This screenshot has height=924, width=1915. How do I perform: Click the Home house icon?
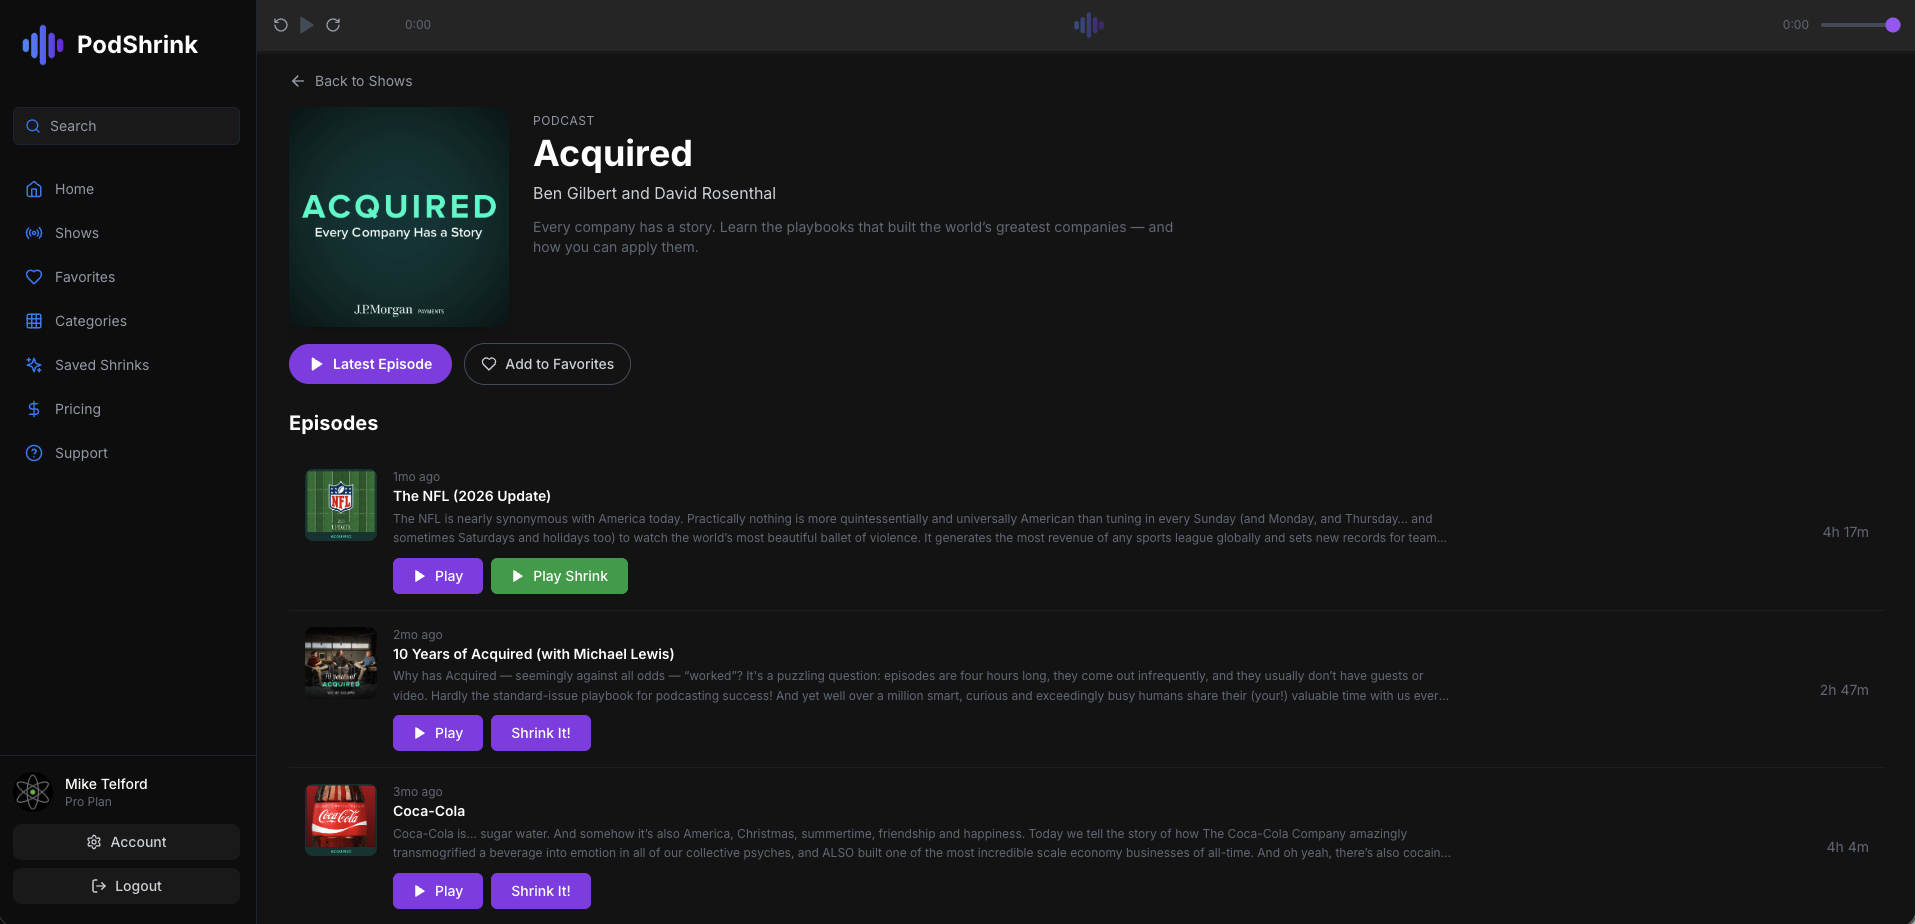(x=33, y=189)
